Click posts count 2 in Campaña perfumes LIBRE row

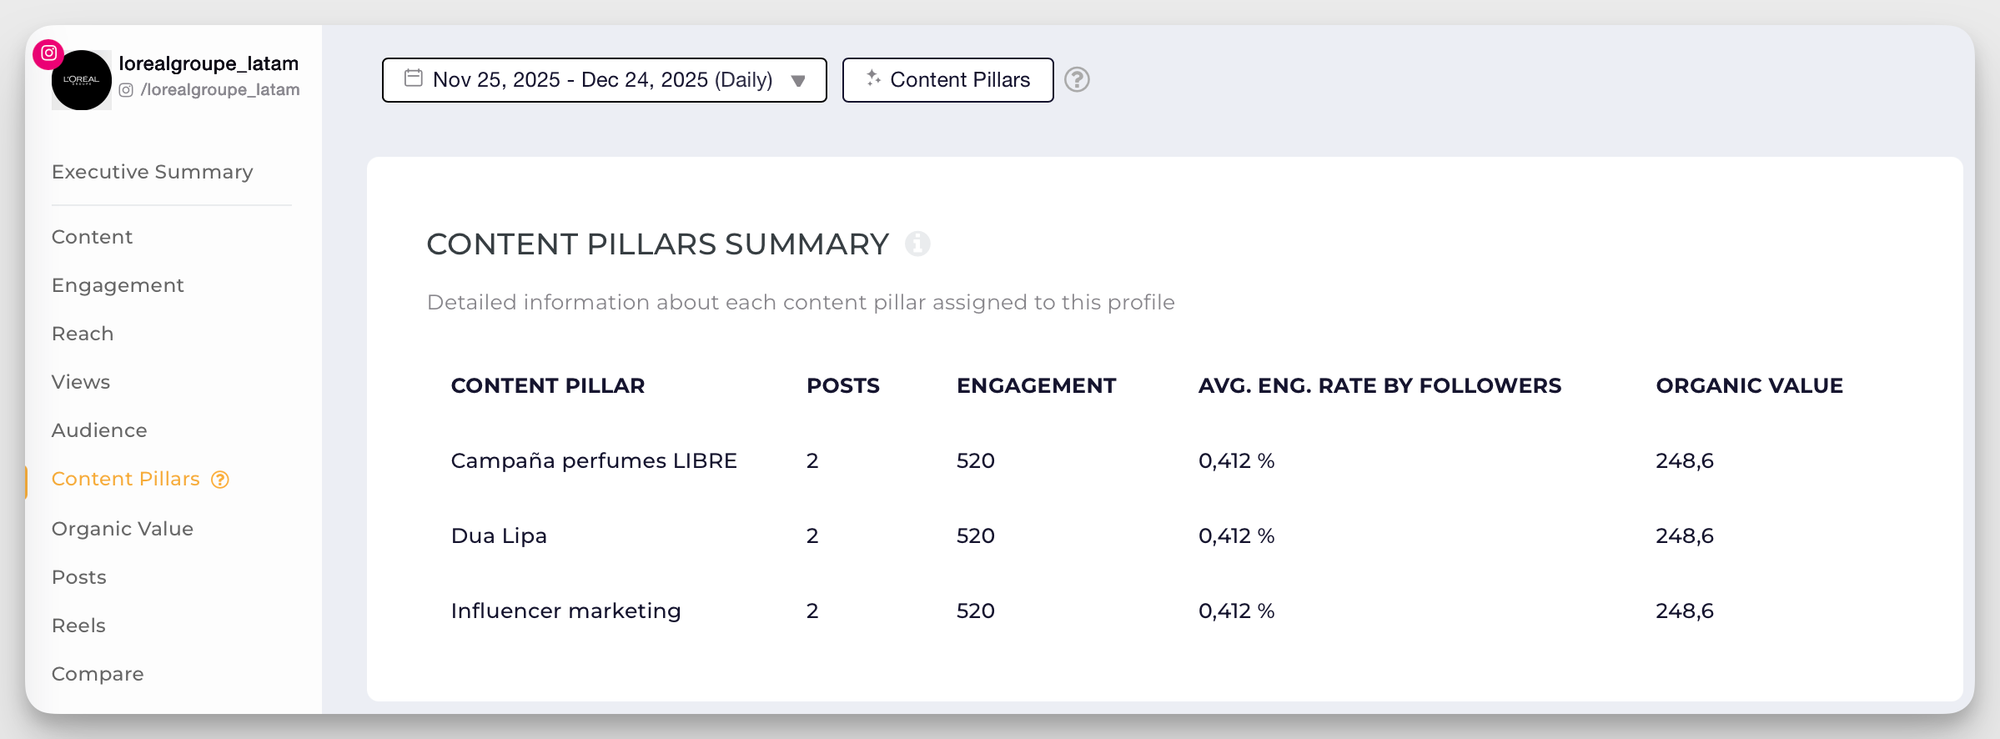(813, 461)
